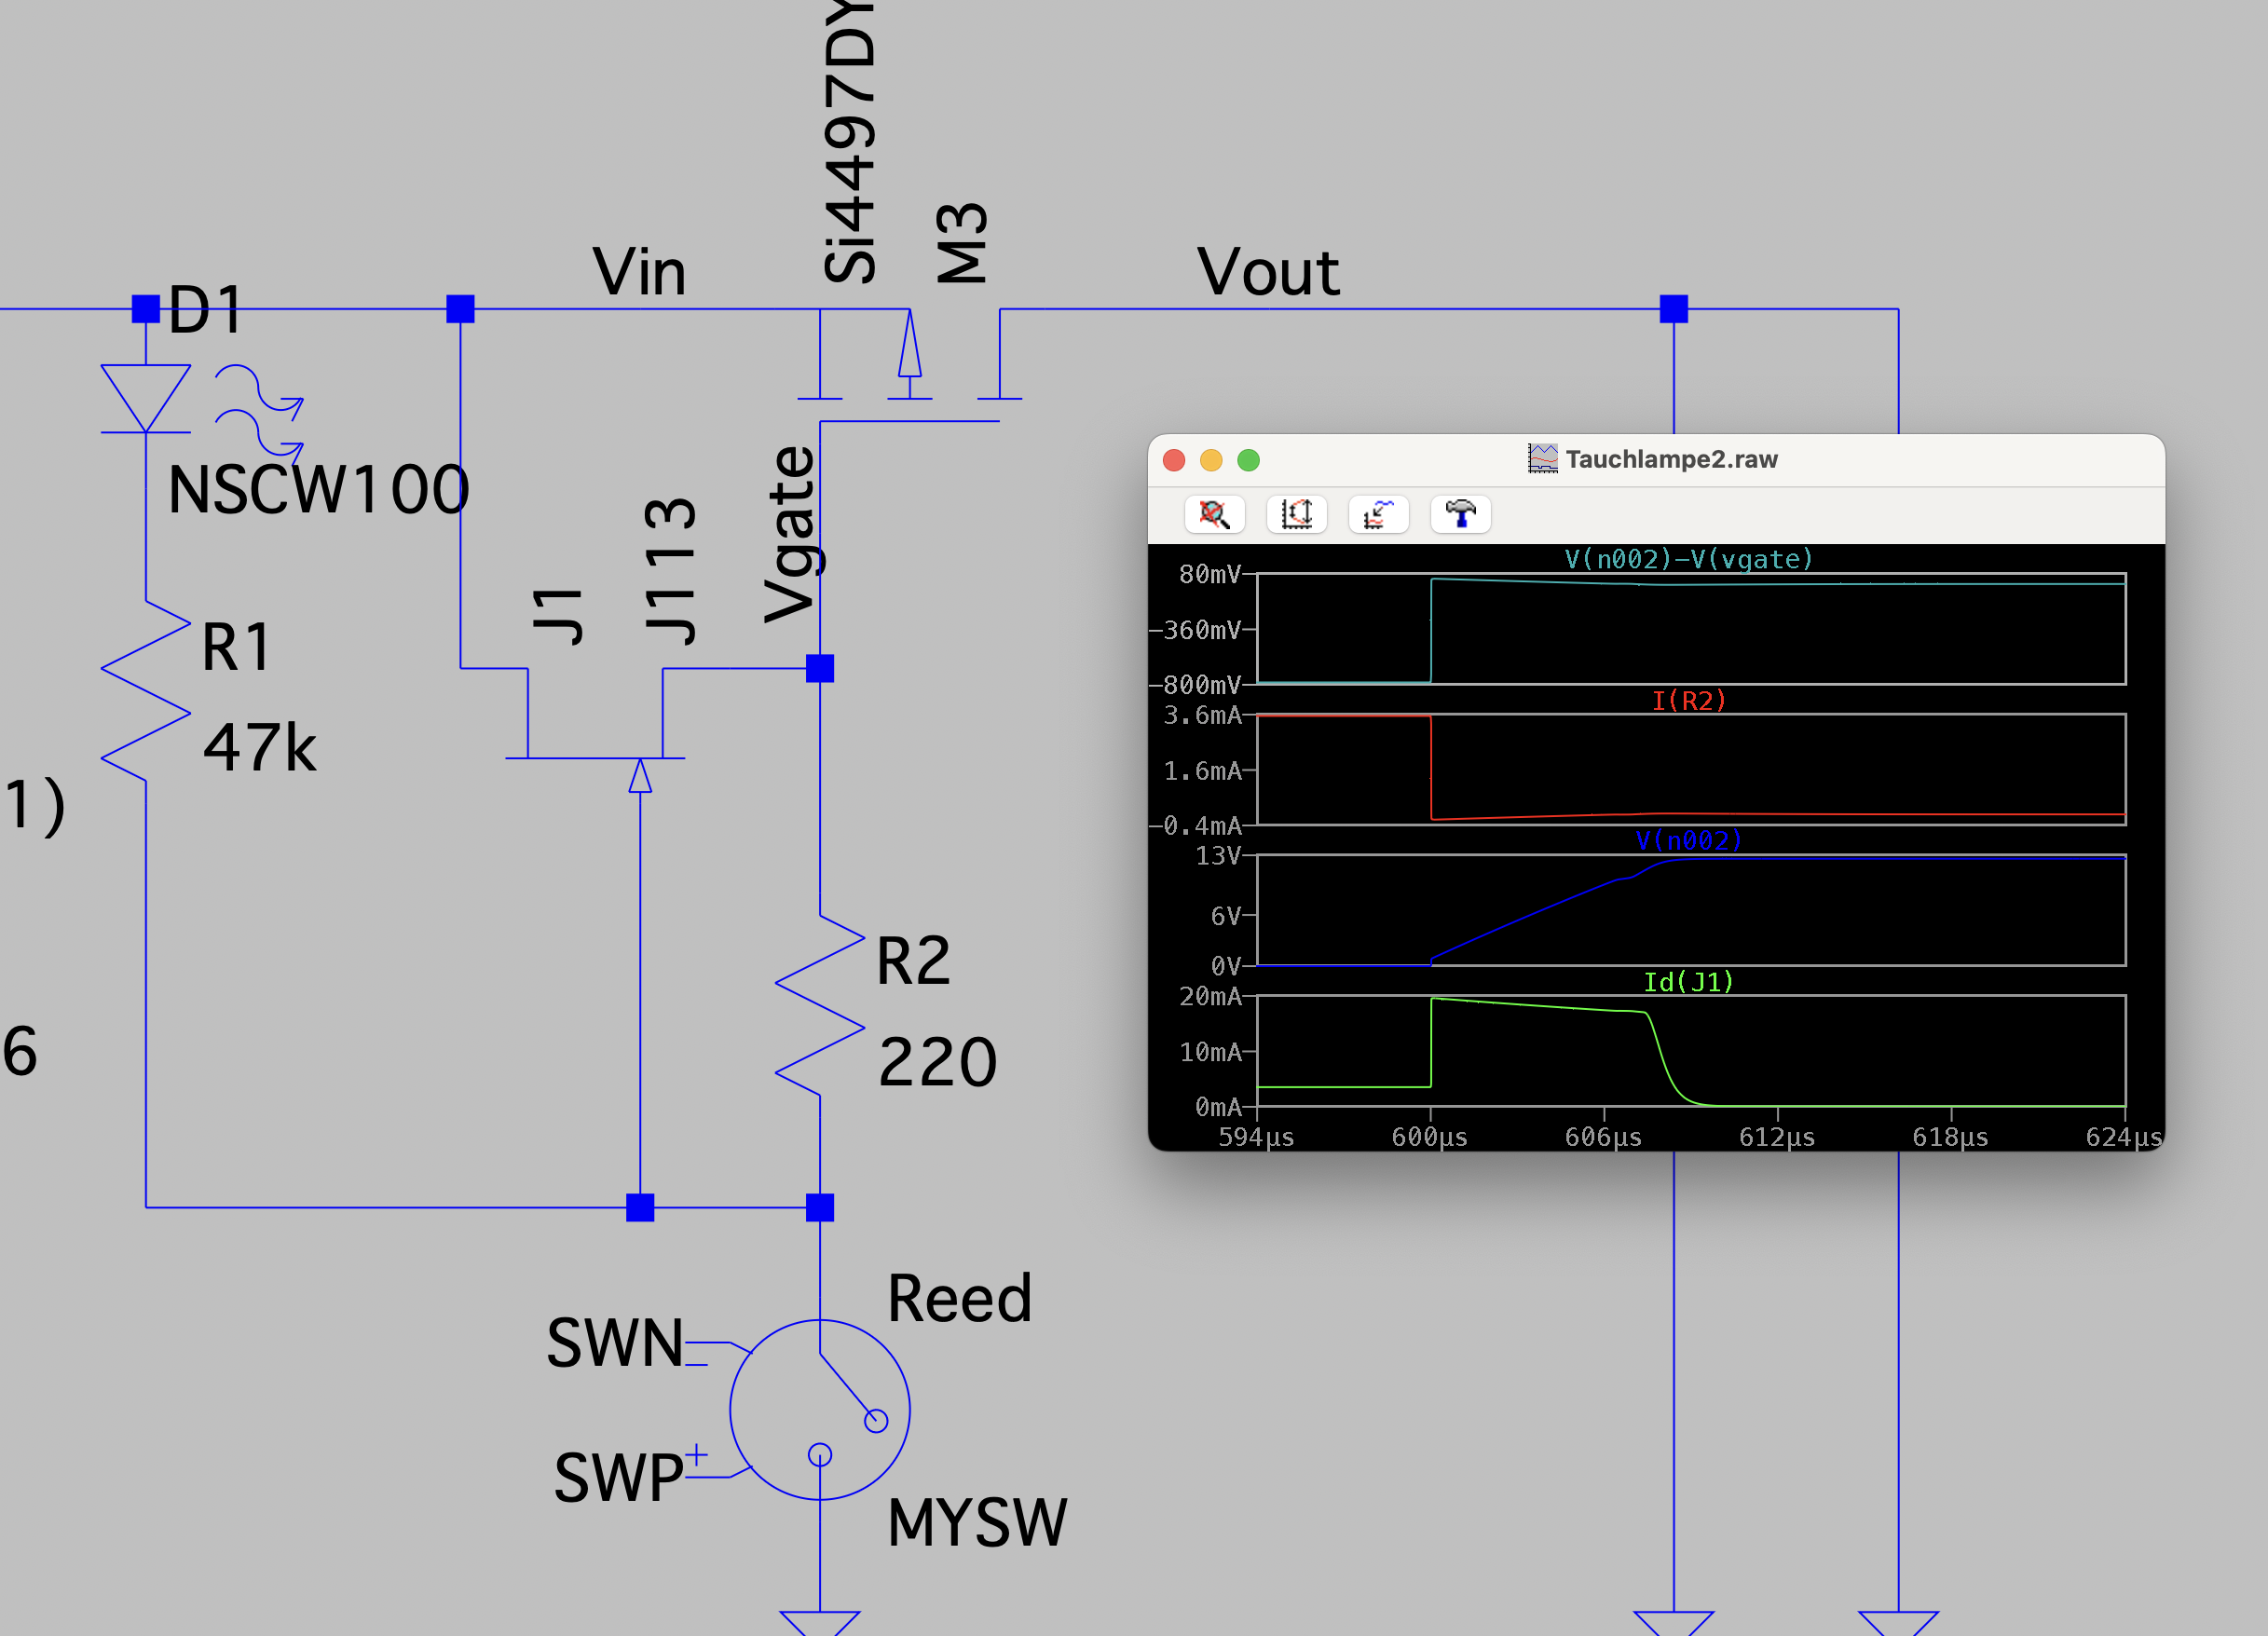Open the hammer control panel icon

[x=1461, y=514]
